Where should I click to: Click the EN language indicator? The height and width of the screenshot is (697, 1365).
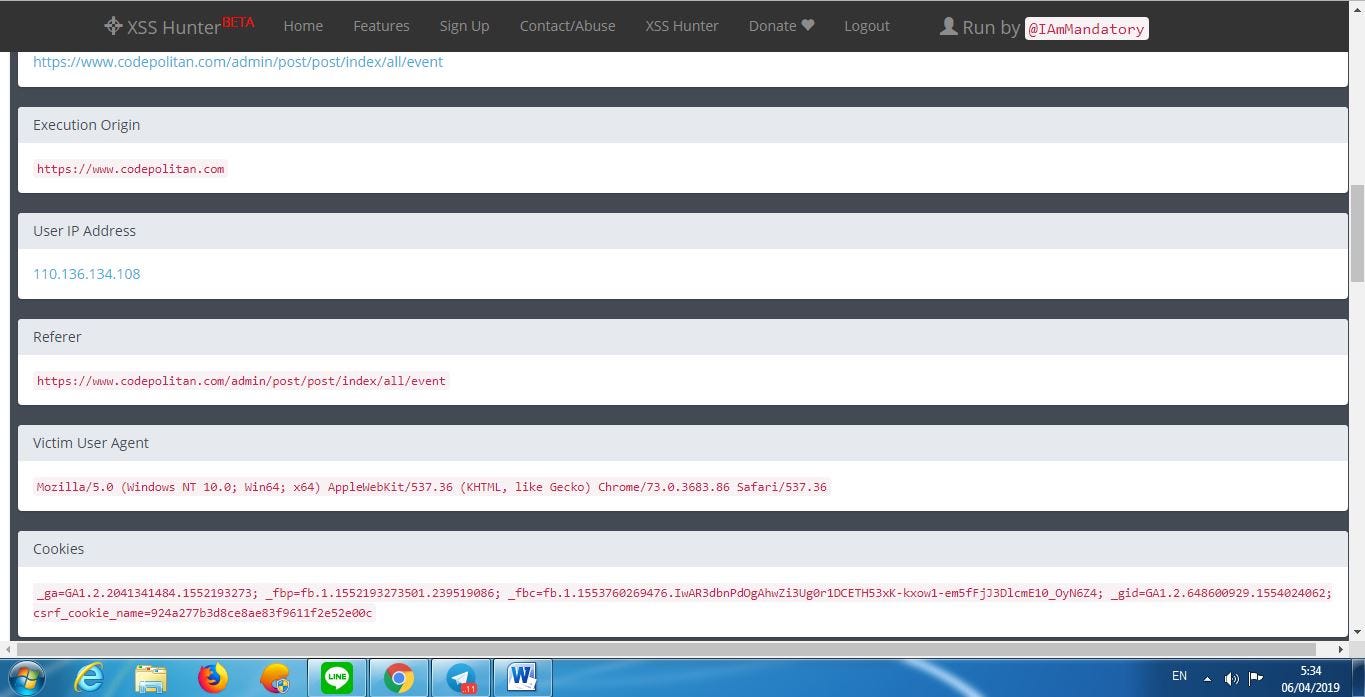pyautogui.click(x=1179, y=676)
